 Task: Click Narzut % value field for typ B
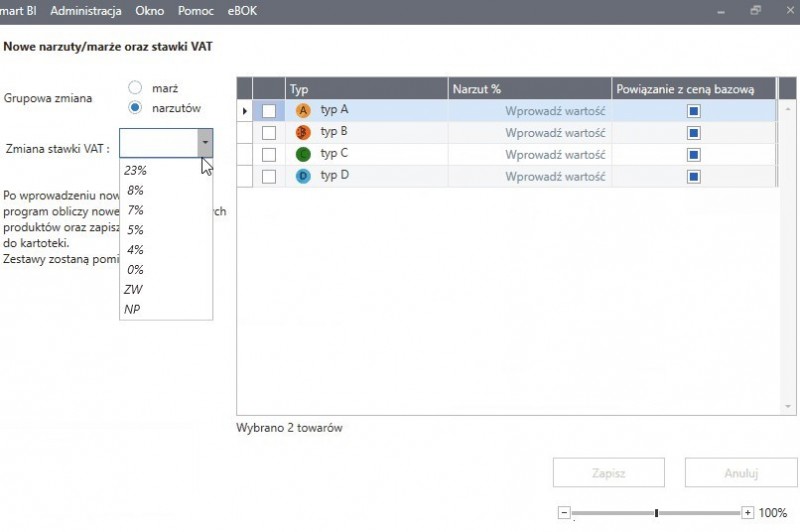[530, 133]
